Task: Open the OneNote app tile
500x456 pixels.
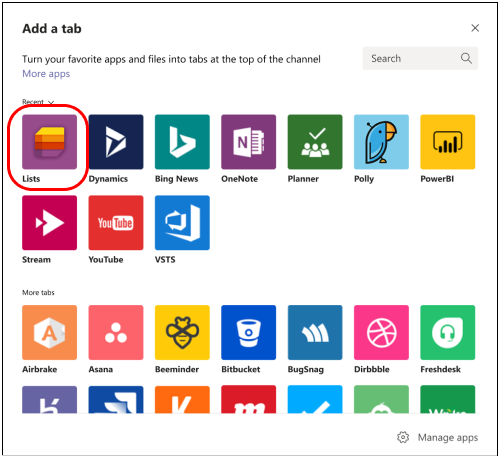Action: (248, 142)
